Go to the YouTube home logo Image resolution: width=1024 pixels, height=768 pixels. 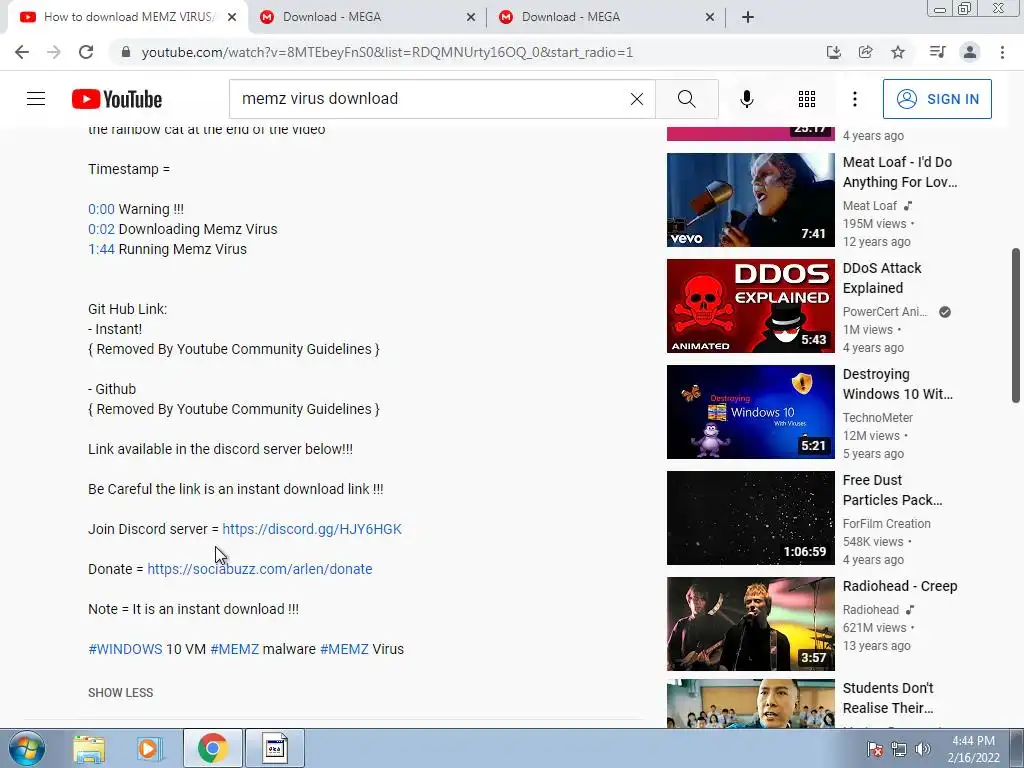coord(117,99)
